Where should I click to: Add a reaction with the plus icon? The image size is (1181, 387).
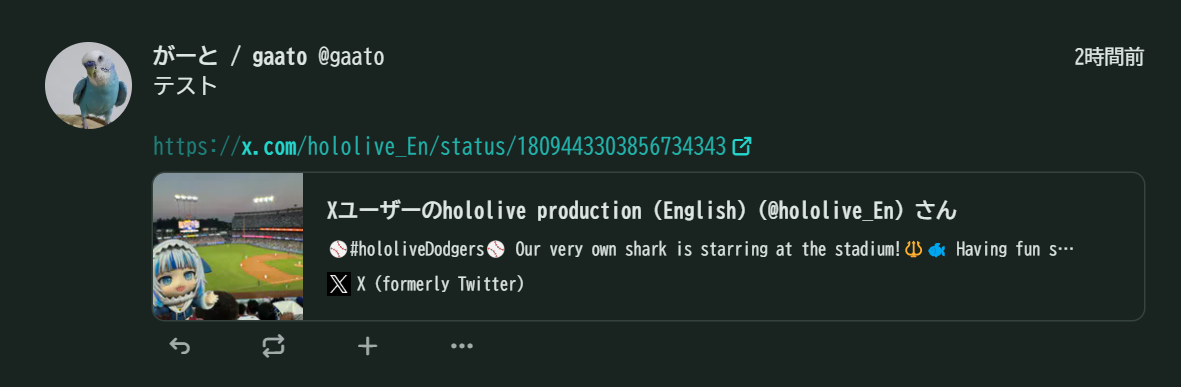(367, 346)
